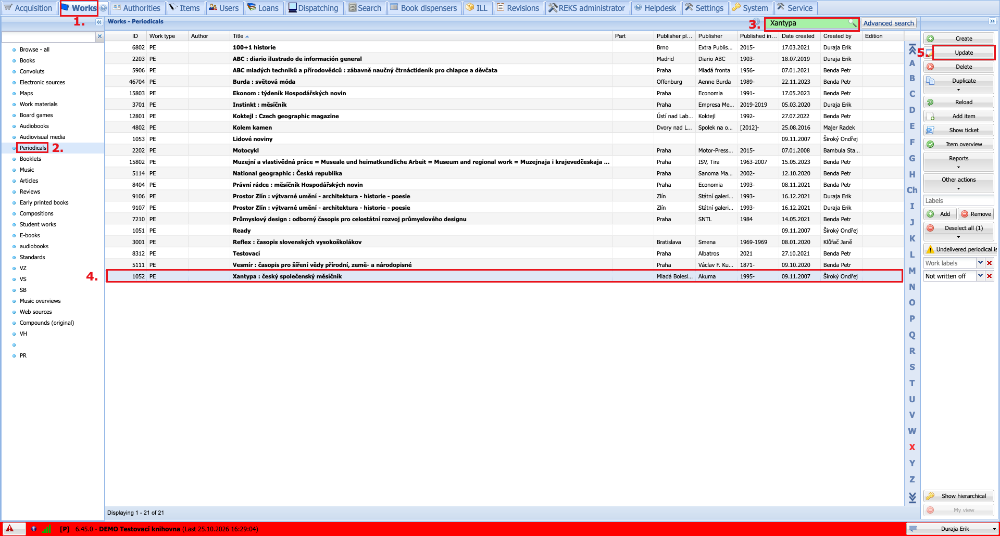The height and width of the screenshot is (536, 1000).
Task: Open the Items tab
Action: 184,8
